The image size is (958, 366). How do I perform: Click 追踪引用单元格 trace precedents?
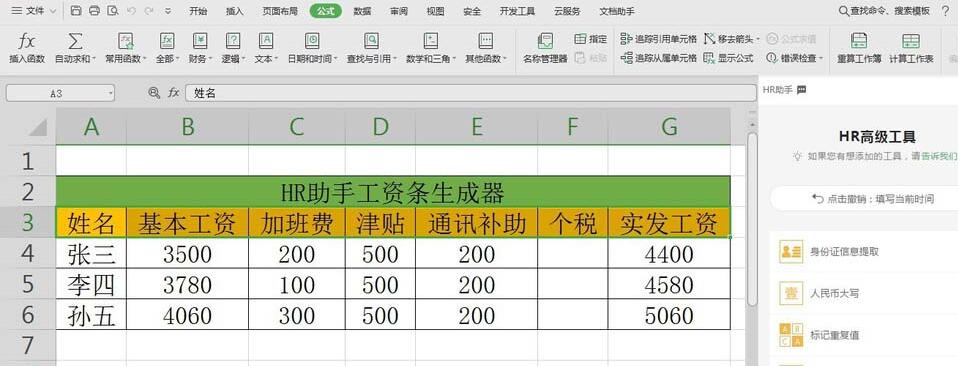(x=658, y=39)
